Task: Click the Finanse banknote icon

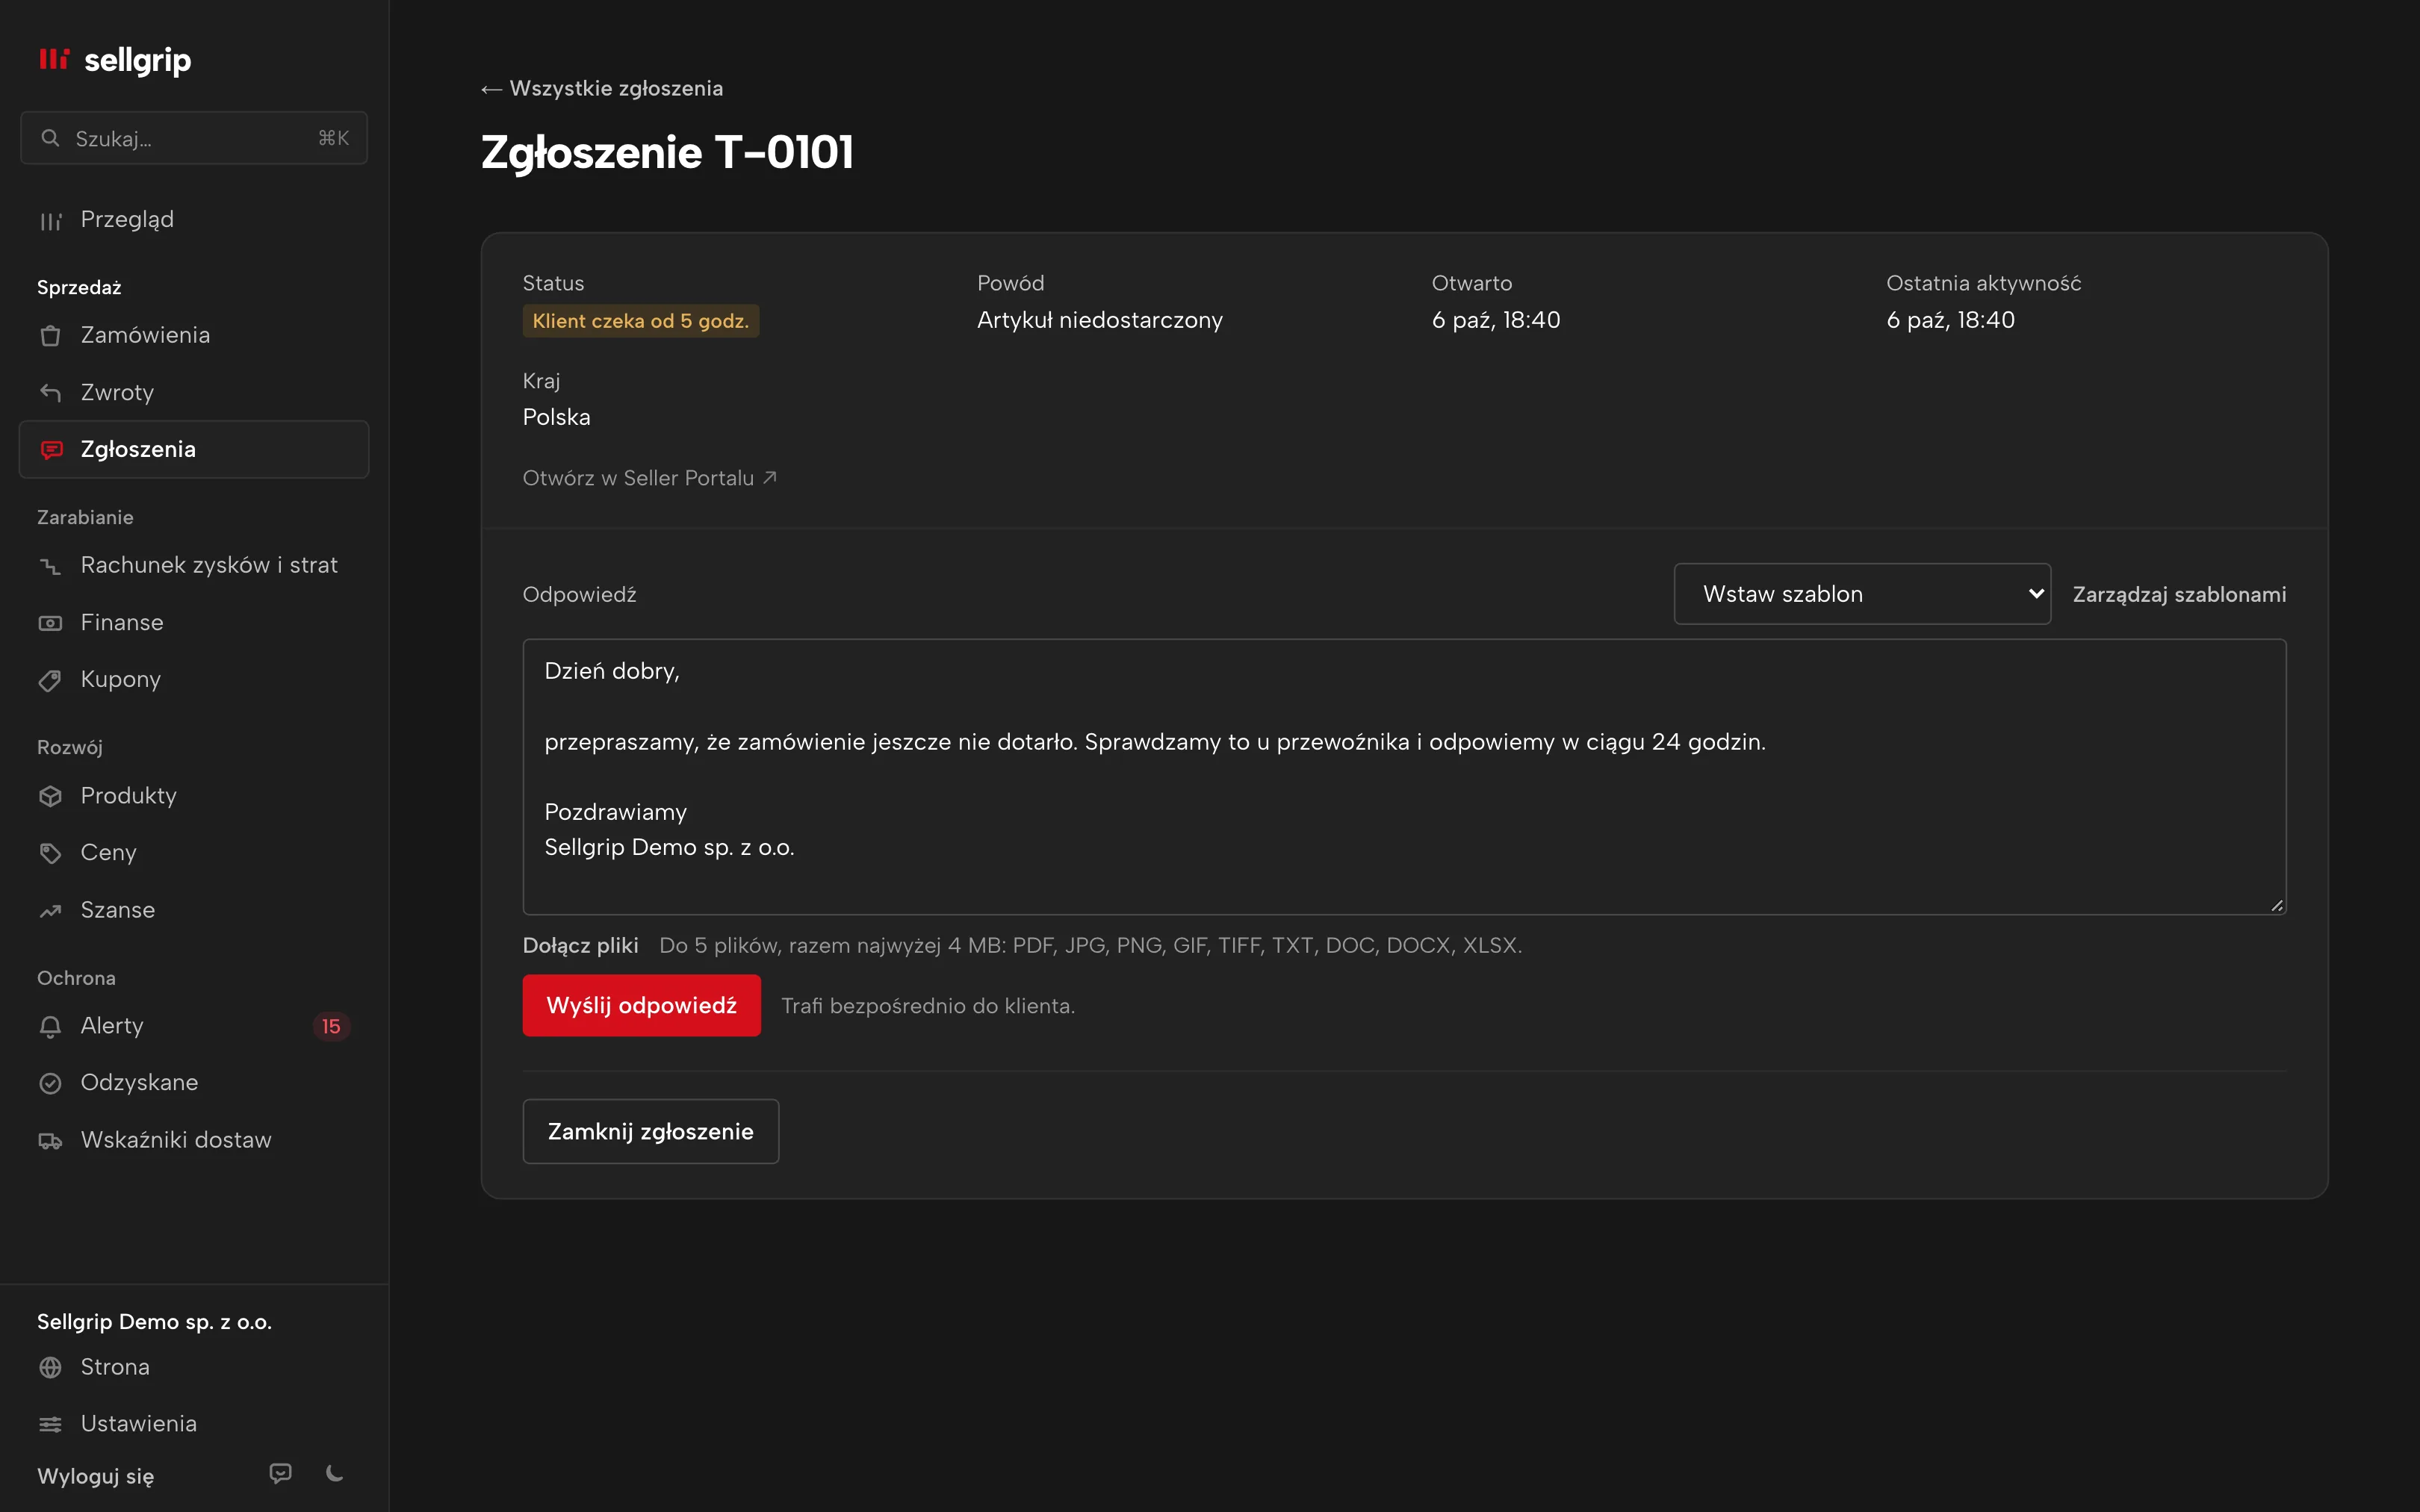Action: coord(50,623)
